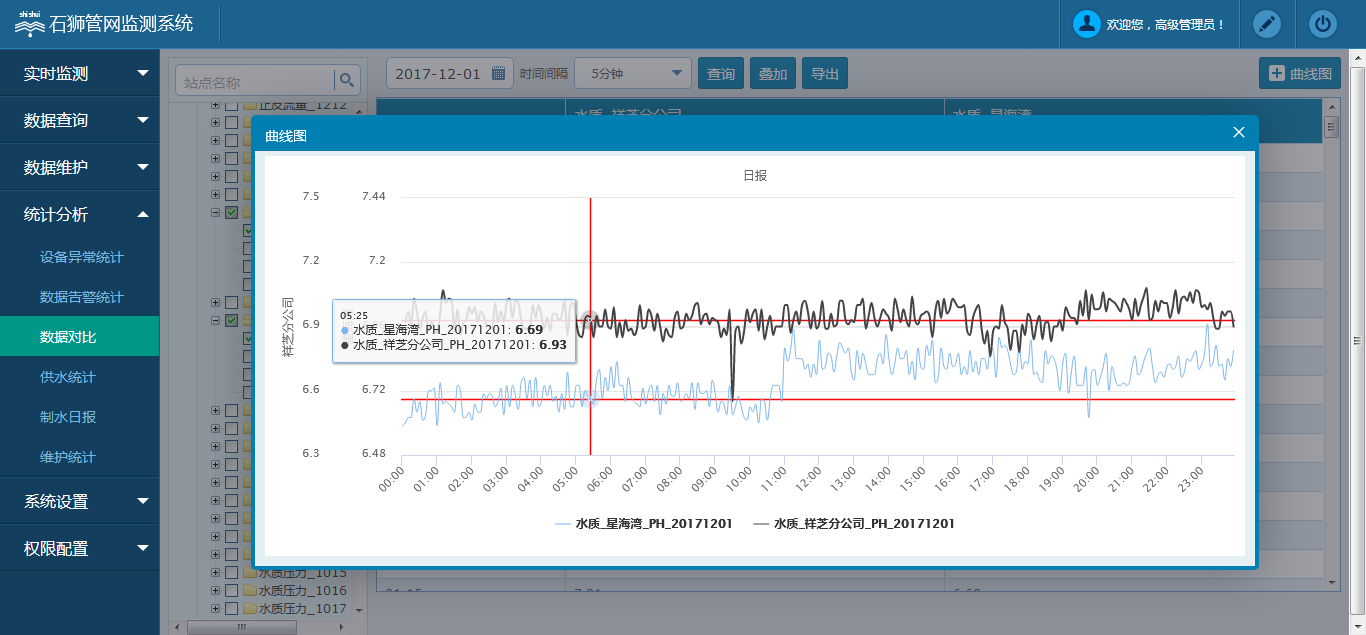
Task: Click the pencil edit icon in header
Action: coord(1267,24)
